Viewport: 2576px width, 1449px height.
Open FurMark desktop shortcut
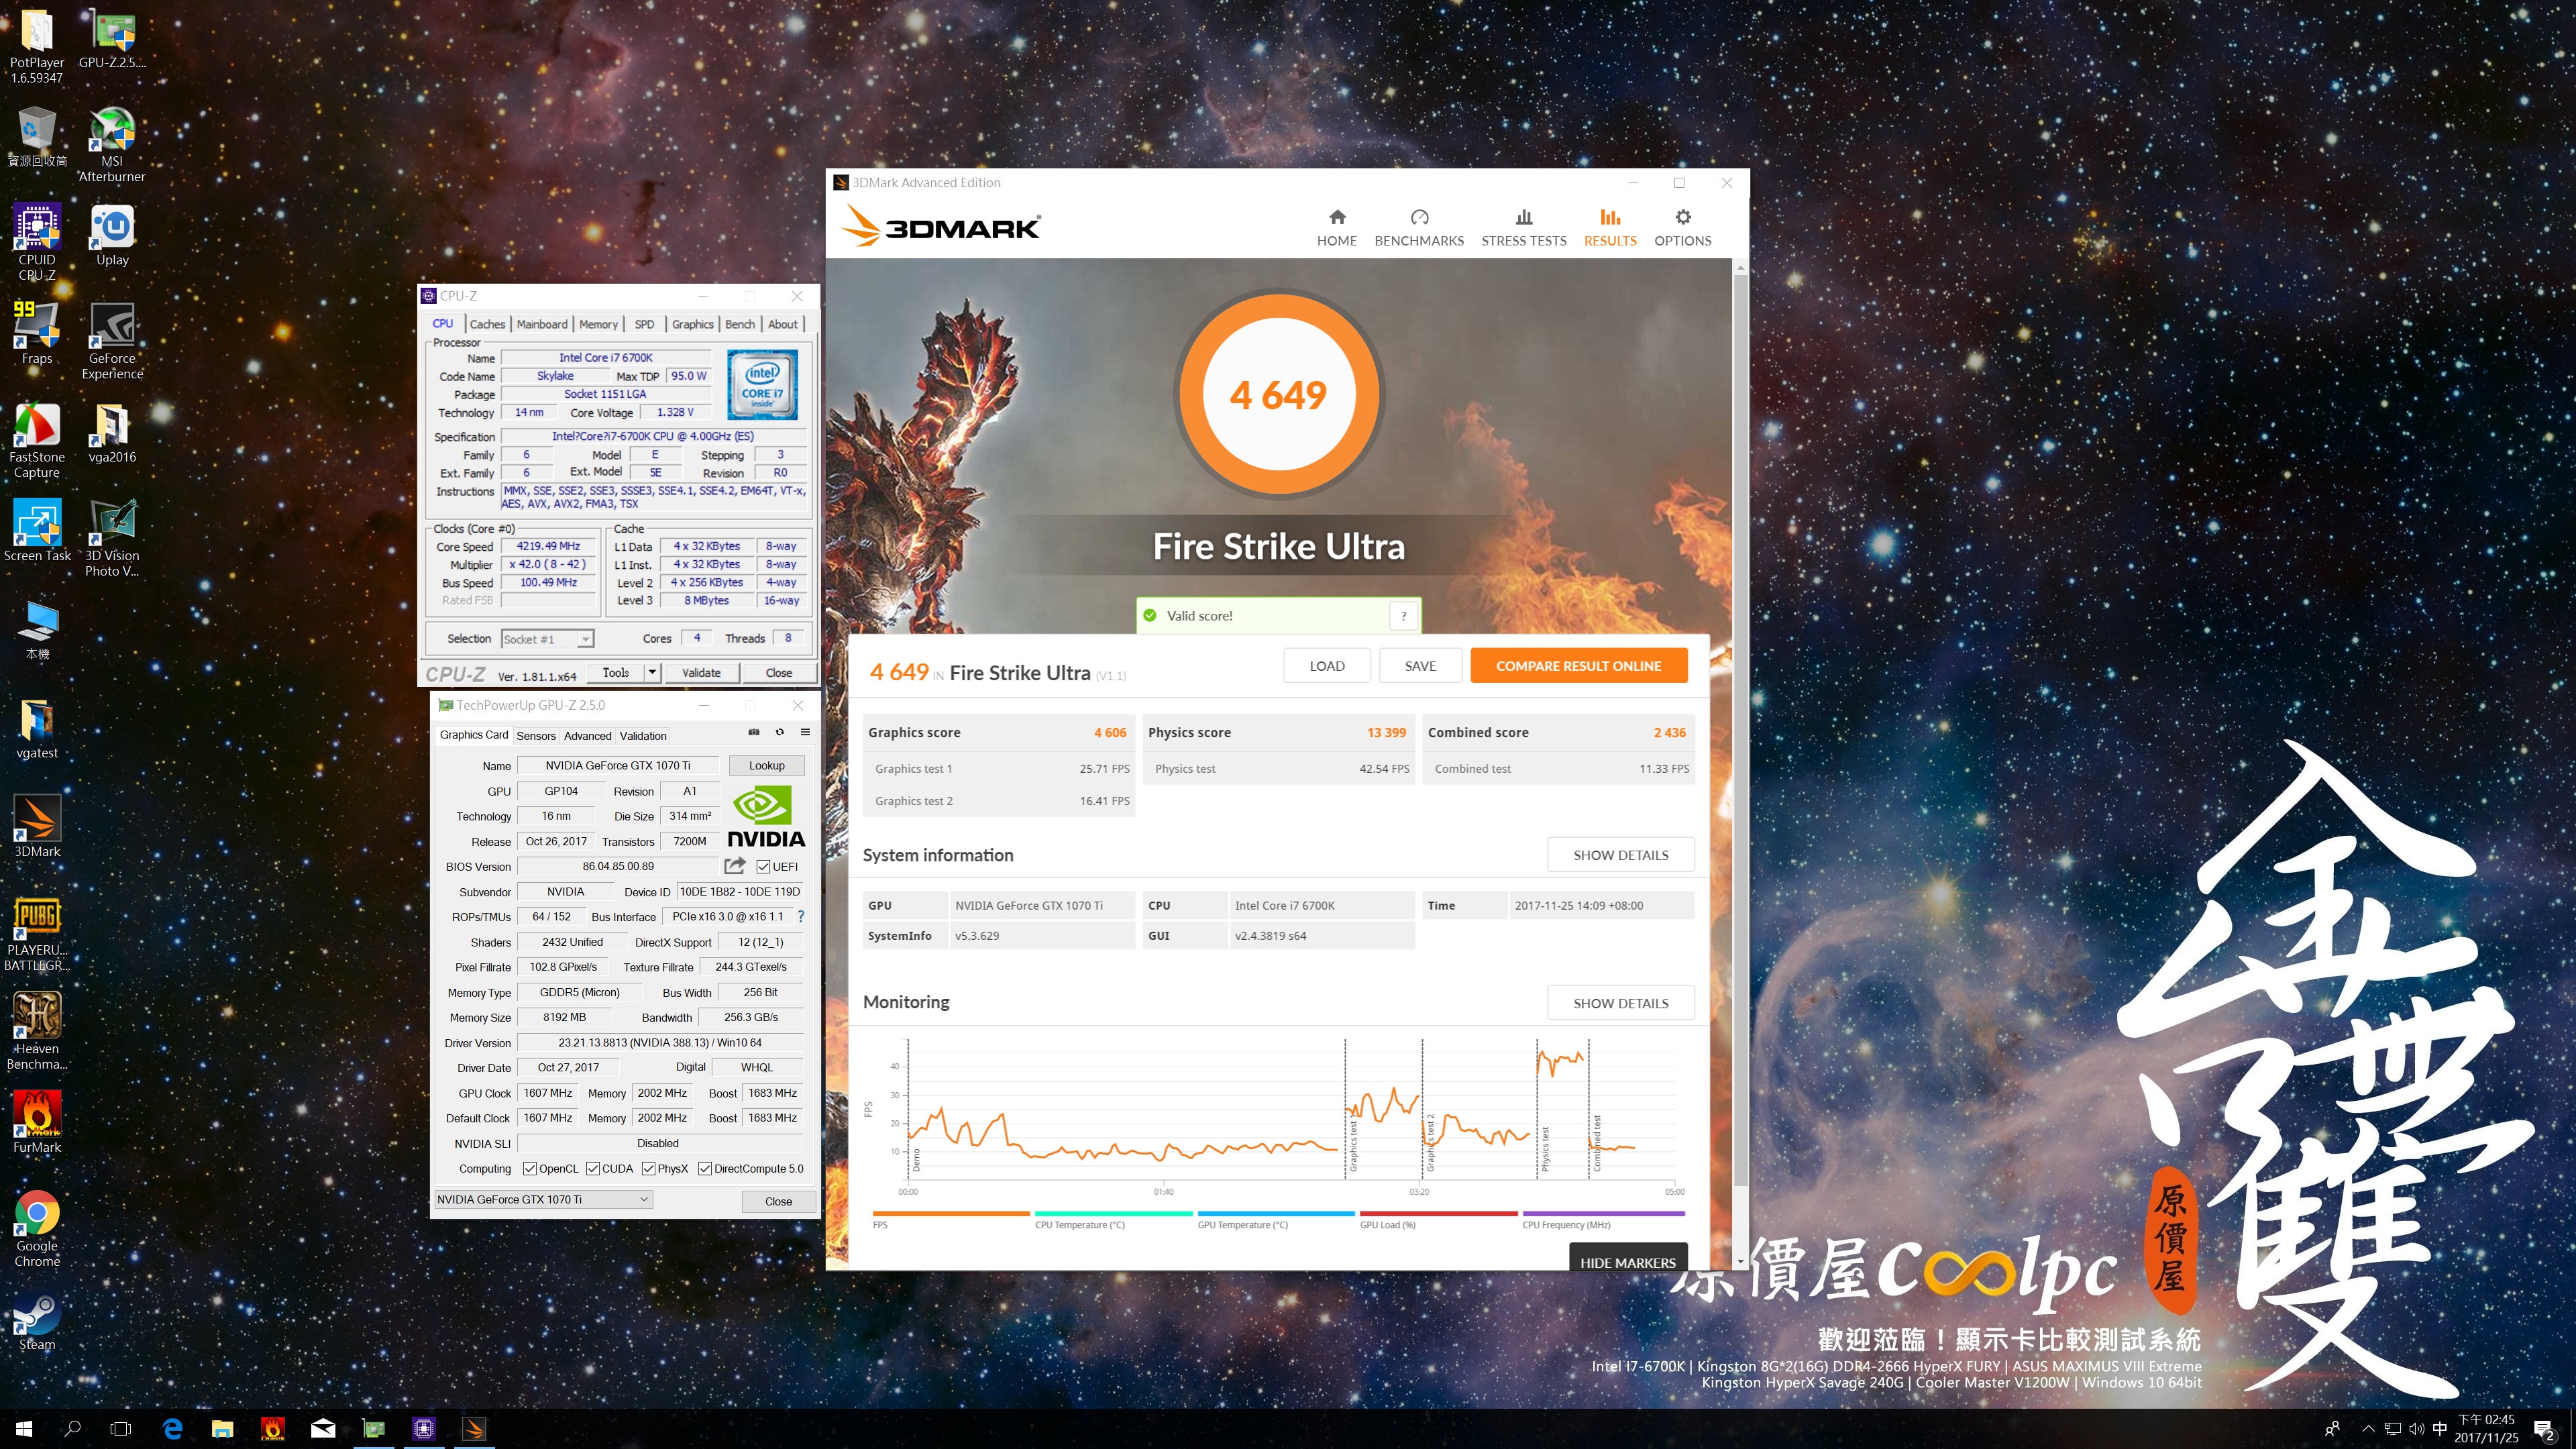(x=37, y=1121)
